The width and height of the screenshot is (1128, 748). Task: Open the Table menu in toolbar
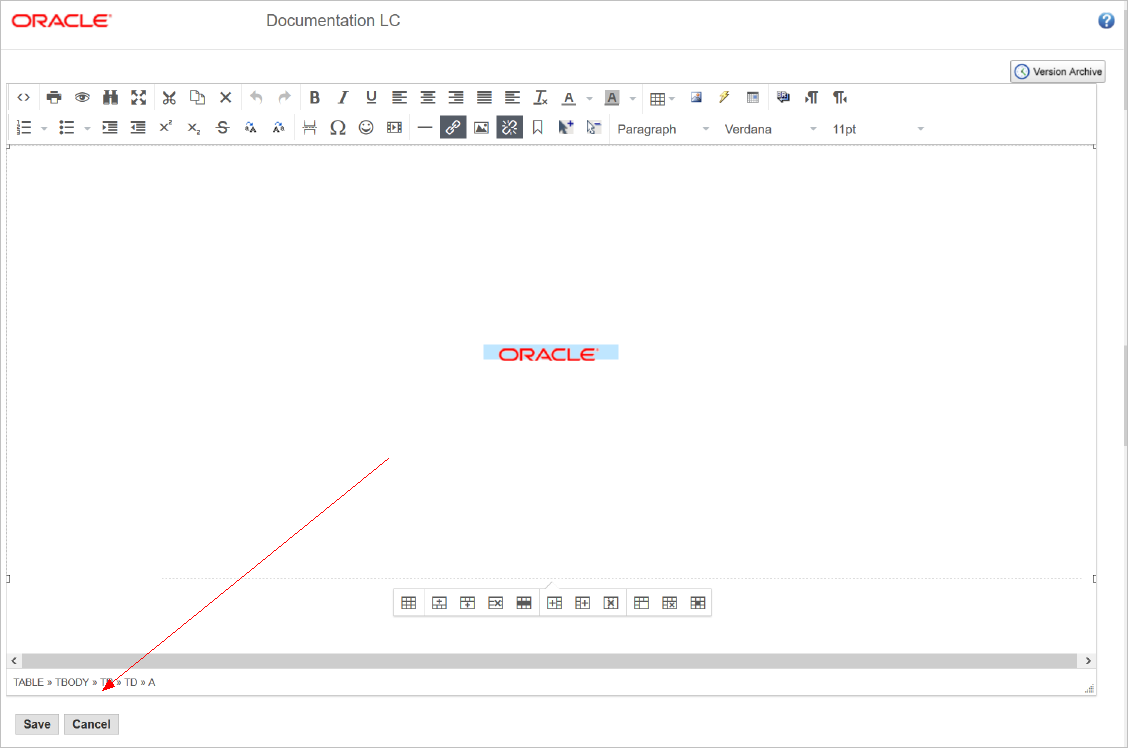[662, 99]
